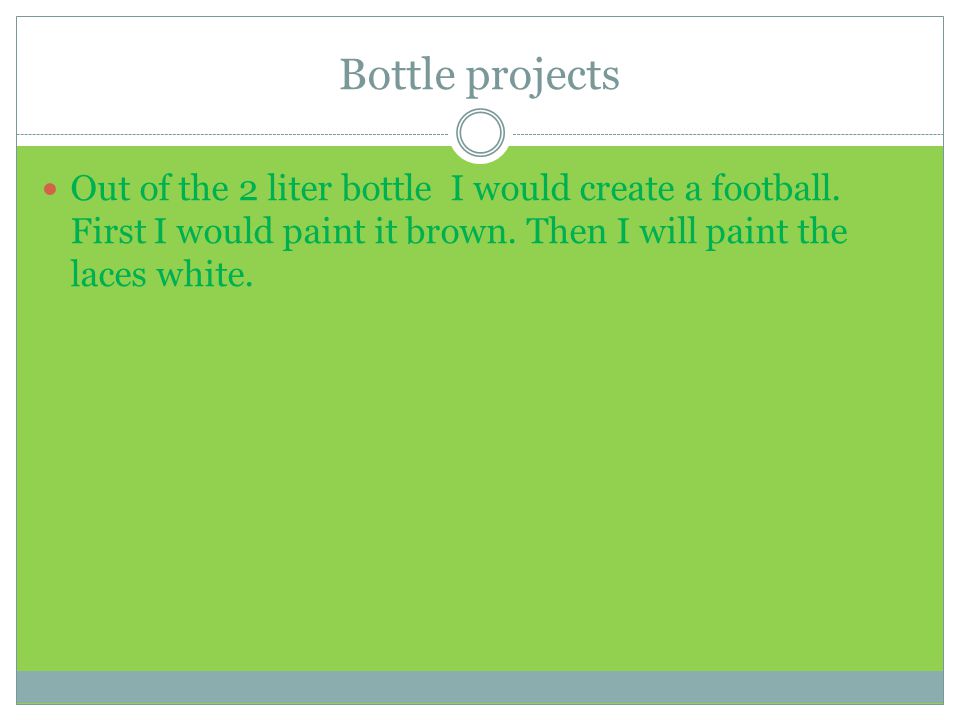960x720 pixels.
Task: Click the gray-blue footer bar
Action: click(x=480, y=687)
